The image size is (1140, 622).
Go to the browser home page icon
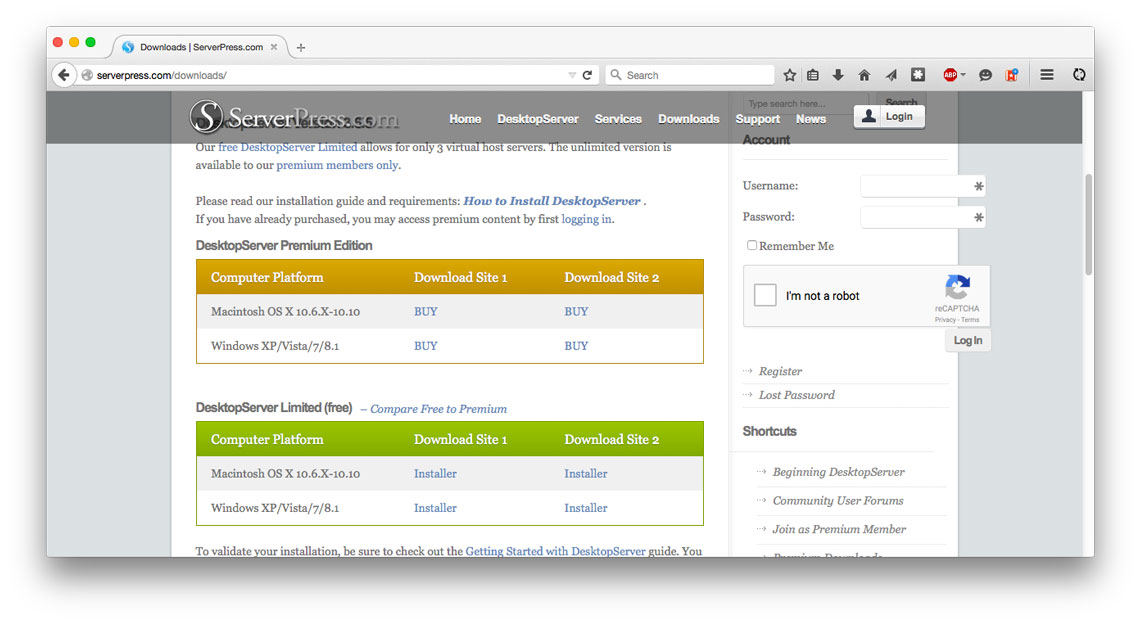[x=864, y=75]
